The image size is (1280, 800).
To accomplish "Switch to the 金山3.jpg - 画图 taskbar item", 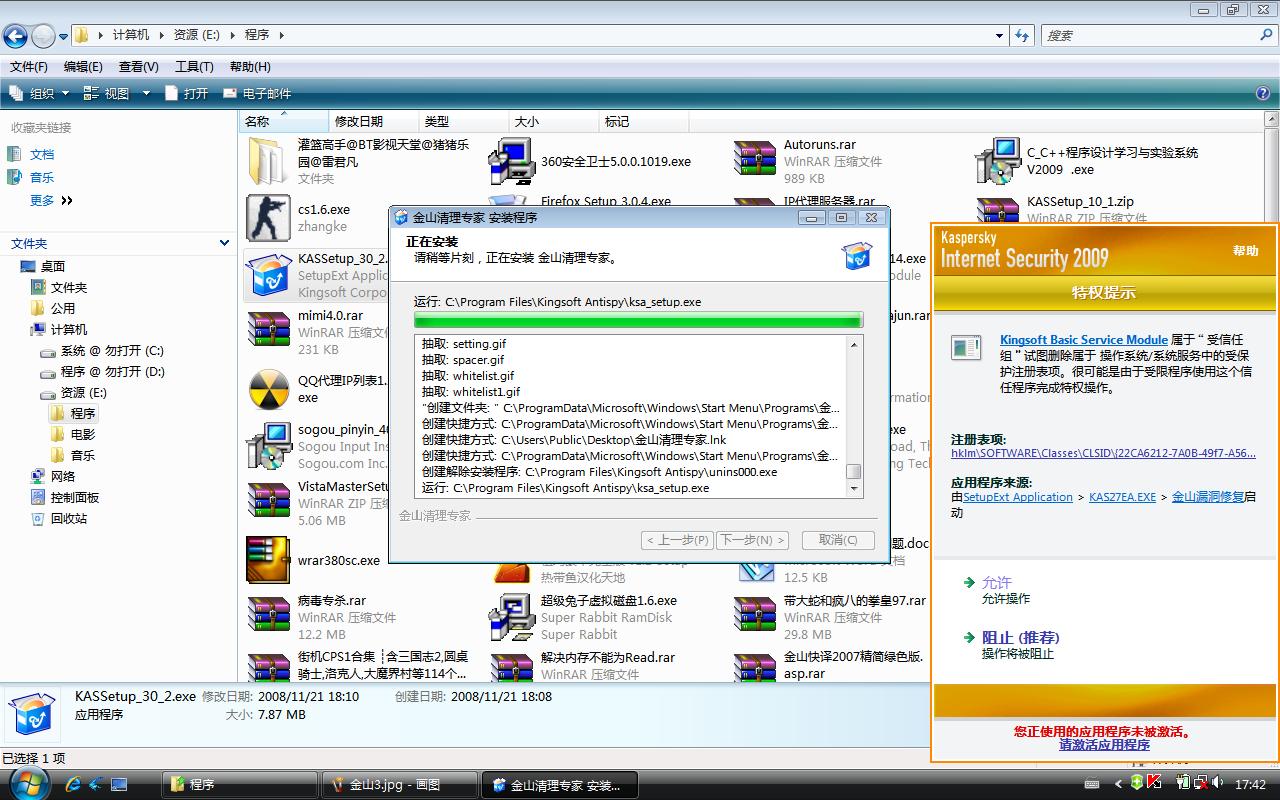I will [400, 785].
